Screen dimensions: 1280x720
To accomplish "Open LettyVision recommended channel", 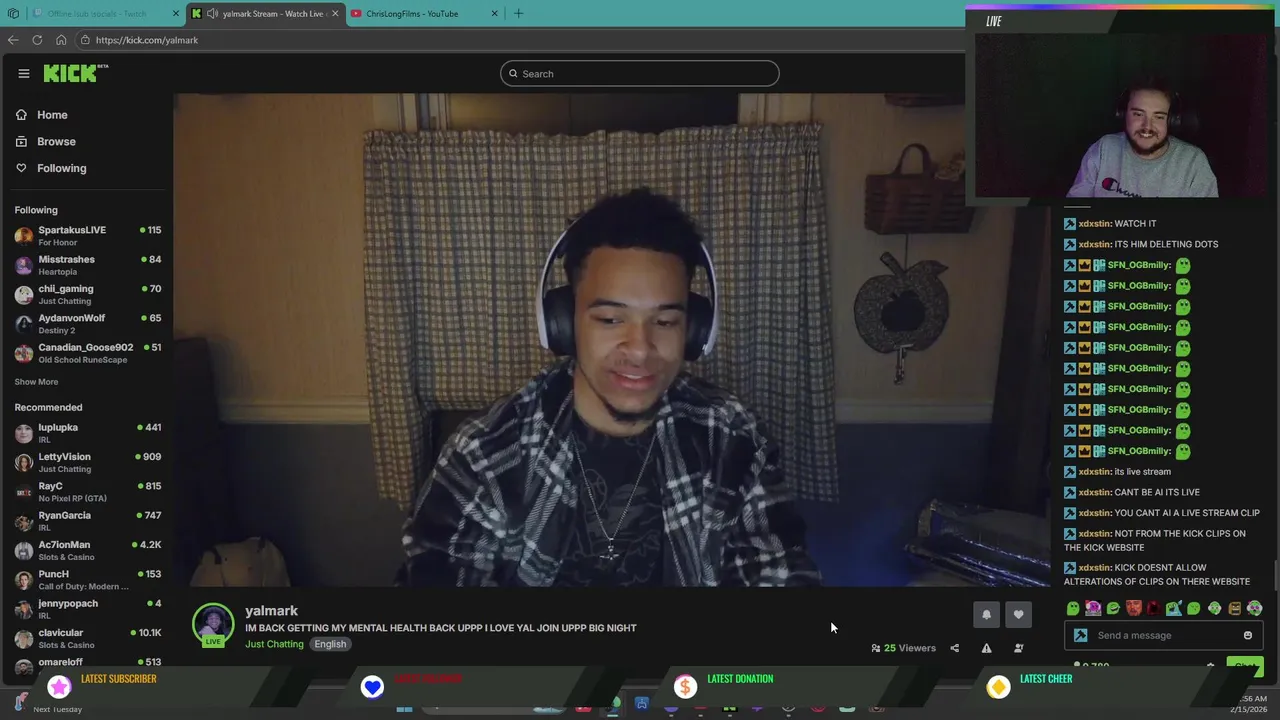I will 88,462.
